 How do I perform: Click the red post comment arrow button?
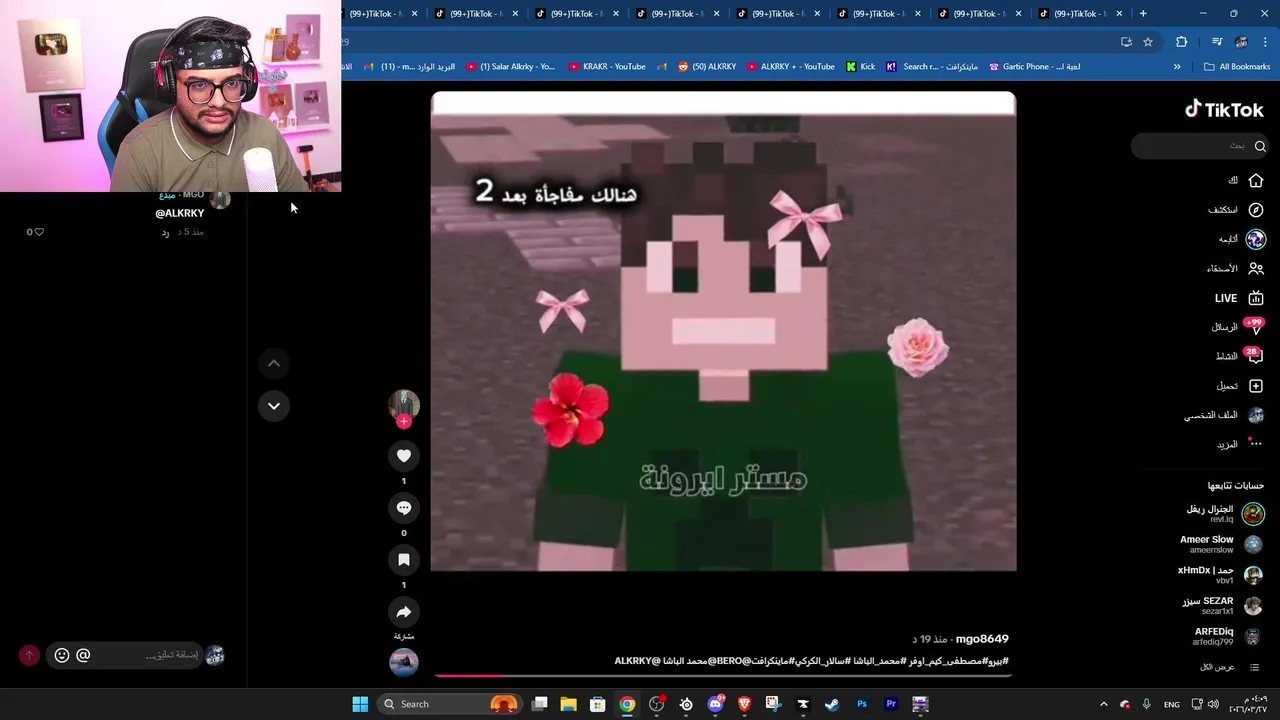tap(29, 655)
